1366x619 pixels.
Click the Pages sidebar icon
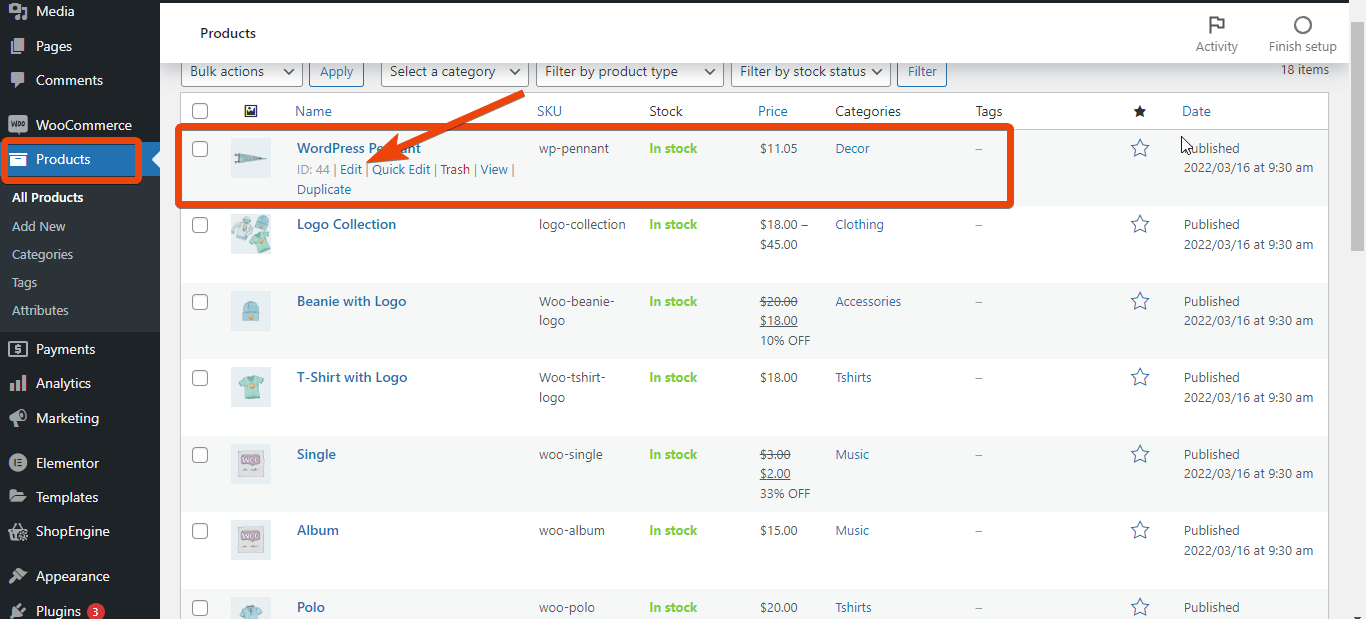click(x=18, y=46)
